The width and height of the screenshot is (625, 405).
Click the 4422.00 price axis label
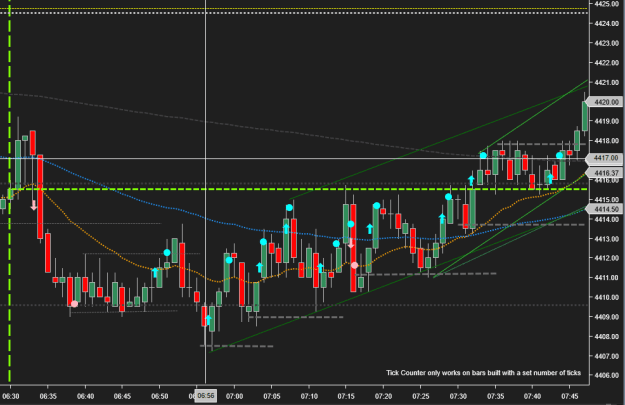(x=607, y=63)
